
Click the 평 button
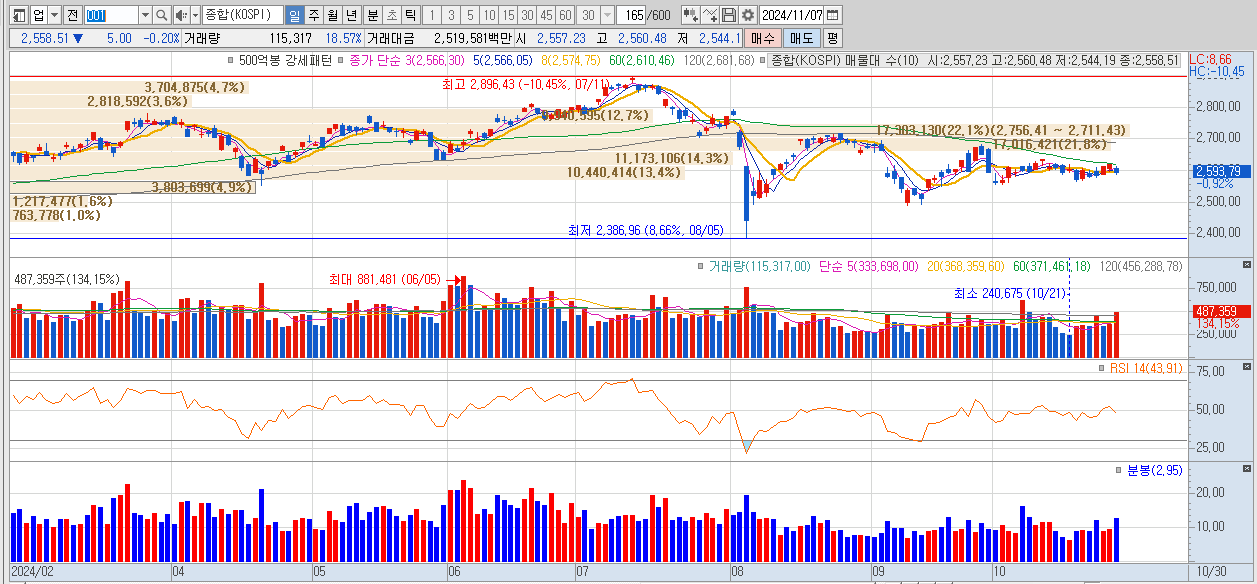(832, 38)
